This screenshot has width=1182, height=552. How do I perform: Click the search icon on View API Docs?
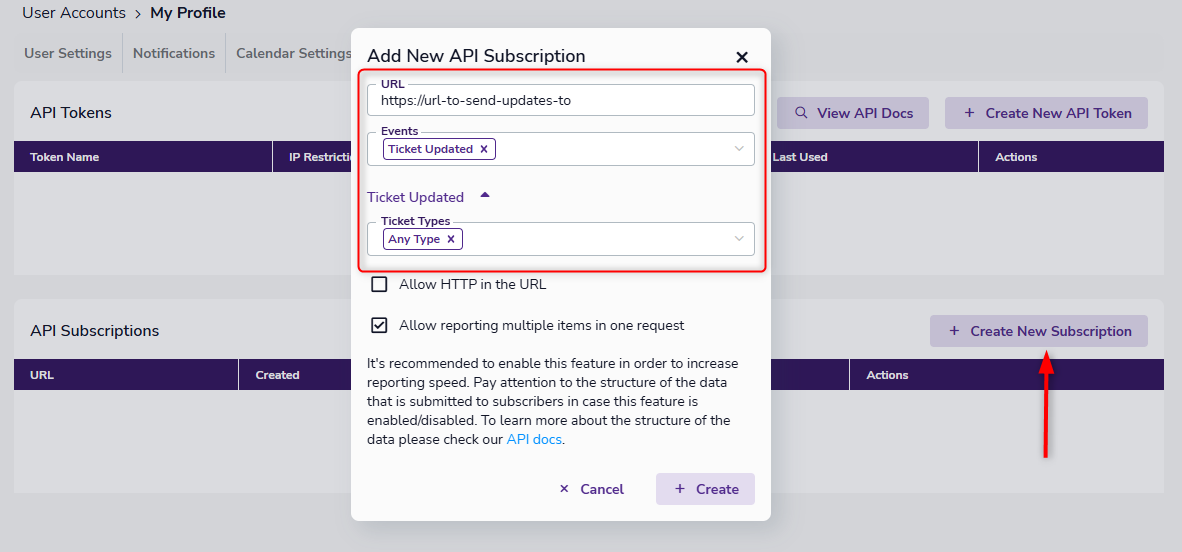pos(801,113)
